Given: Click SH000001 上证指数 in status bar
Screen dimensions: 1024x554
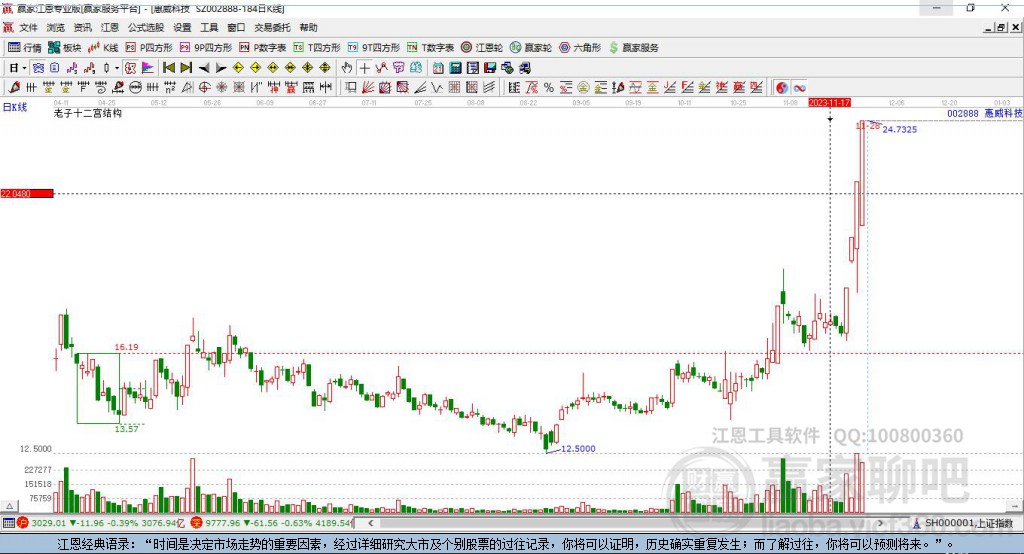Looking at the screenshot, I should click(x=968, y=523).
